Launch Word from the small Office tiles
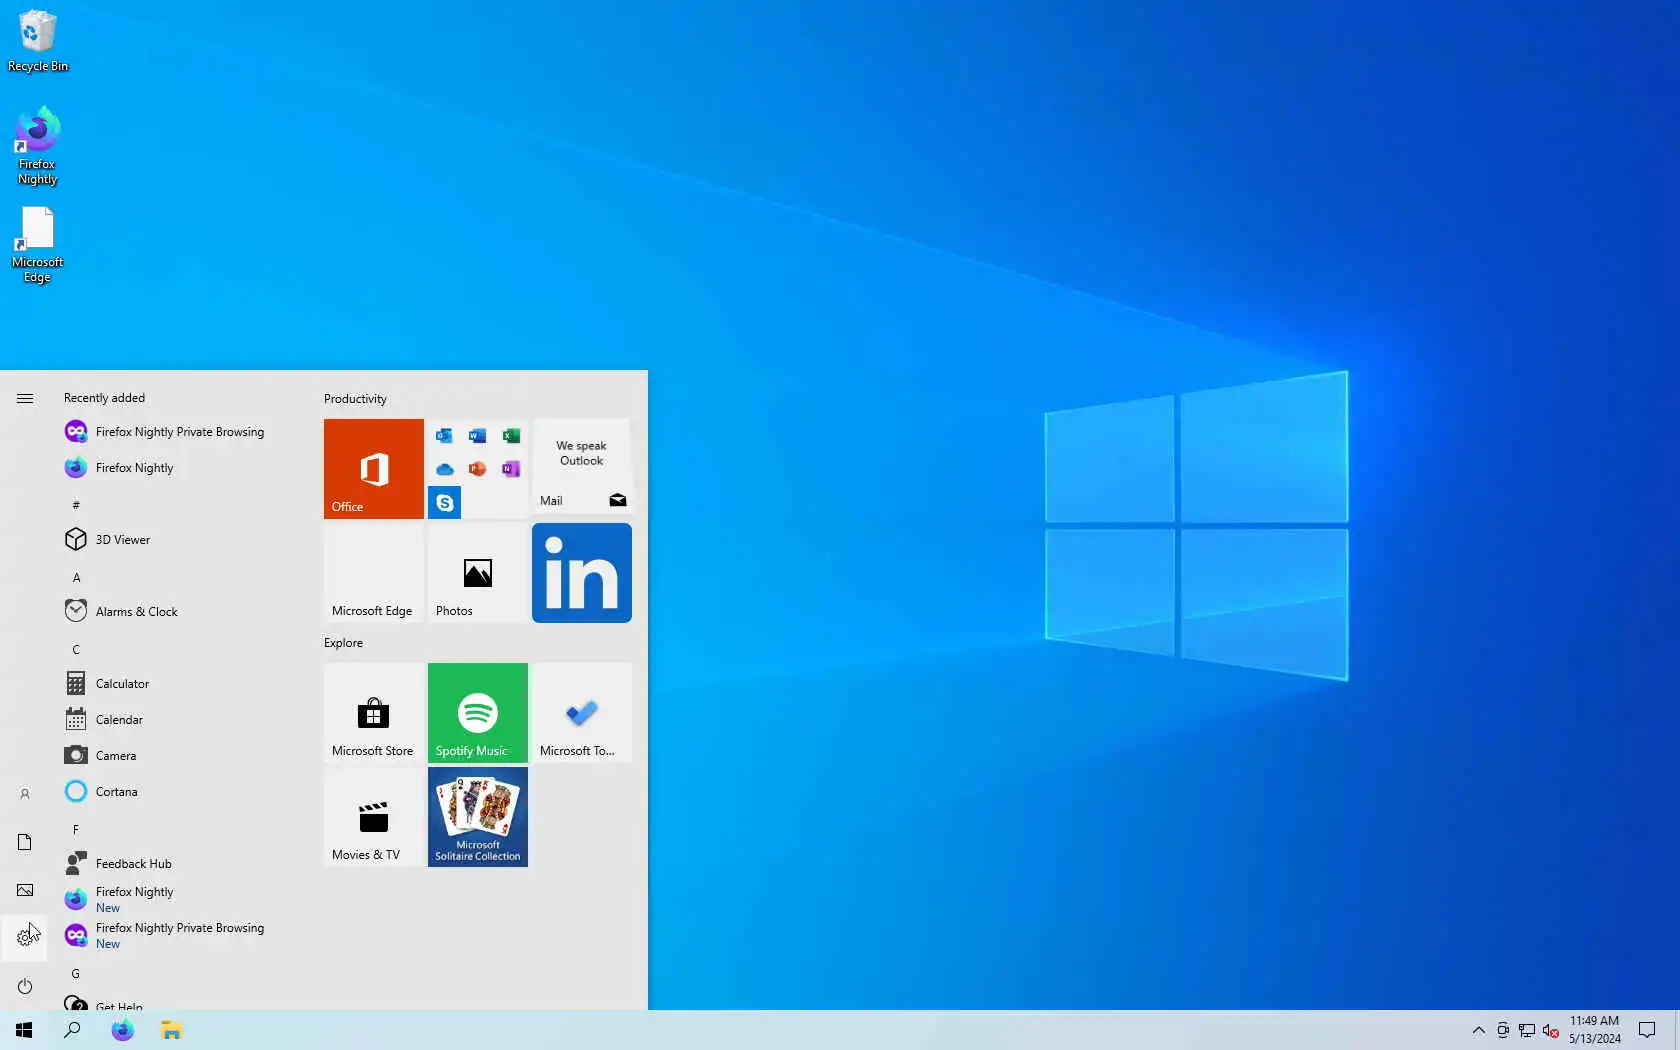Viewport: 1680px width, 1050px height. [478, 436]
